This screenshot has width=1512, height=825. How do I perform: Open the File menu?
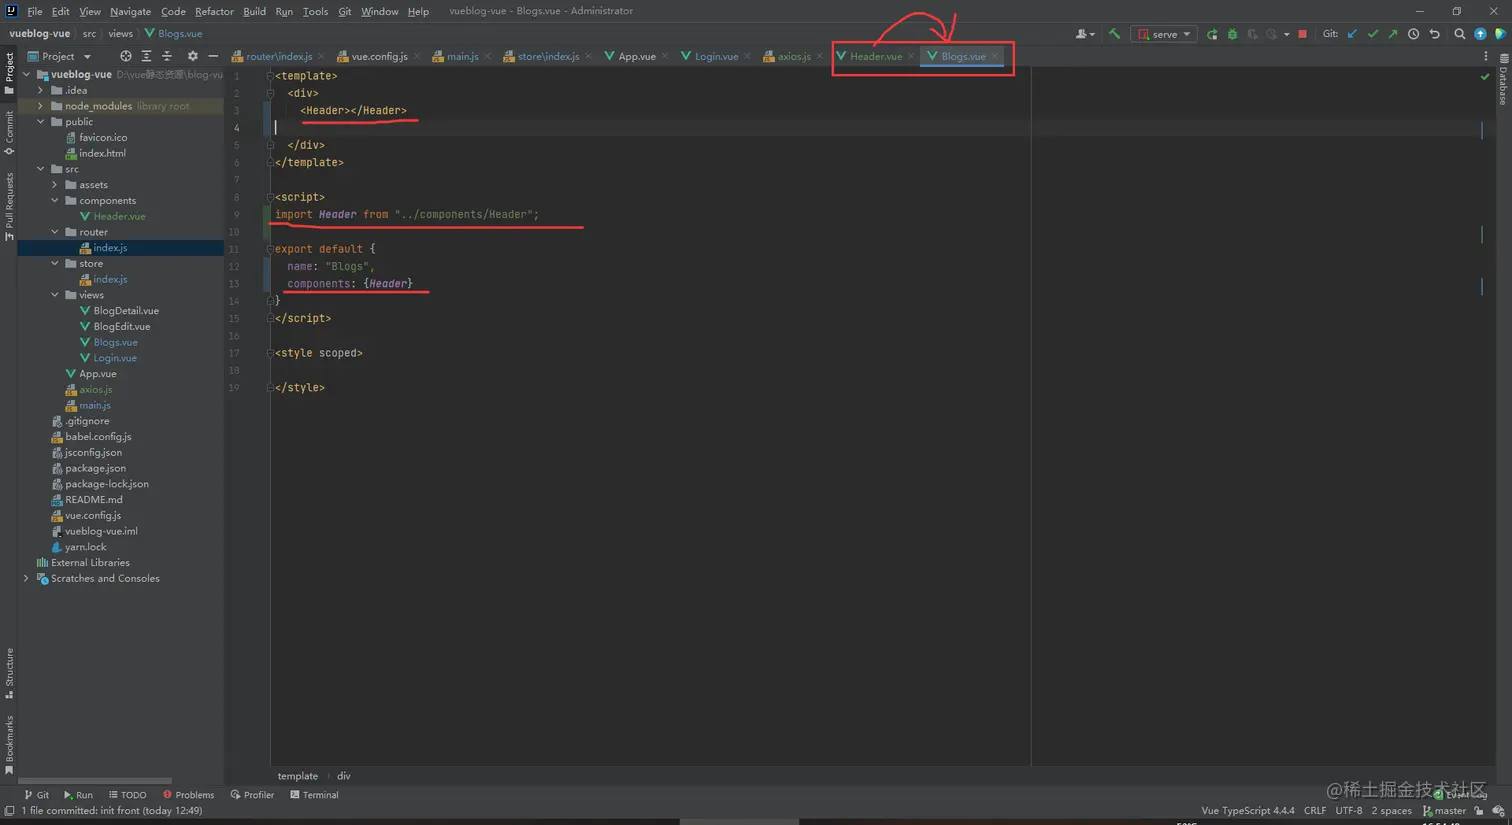[35, 11]
